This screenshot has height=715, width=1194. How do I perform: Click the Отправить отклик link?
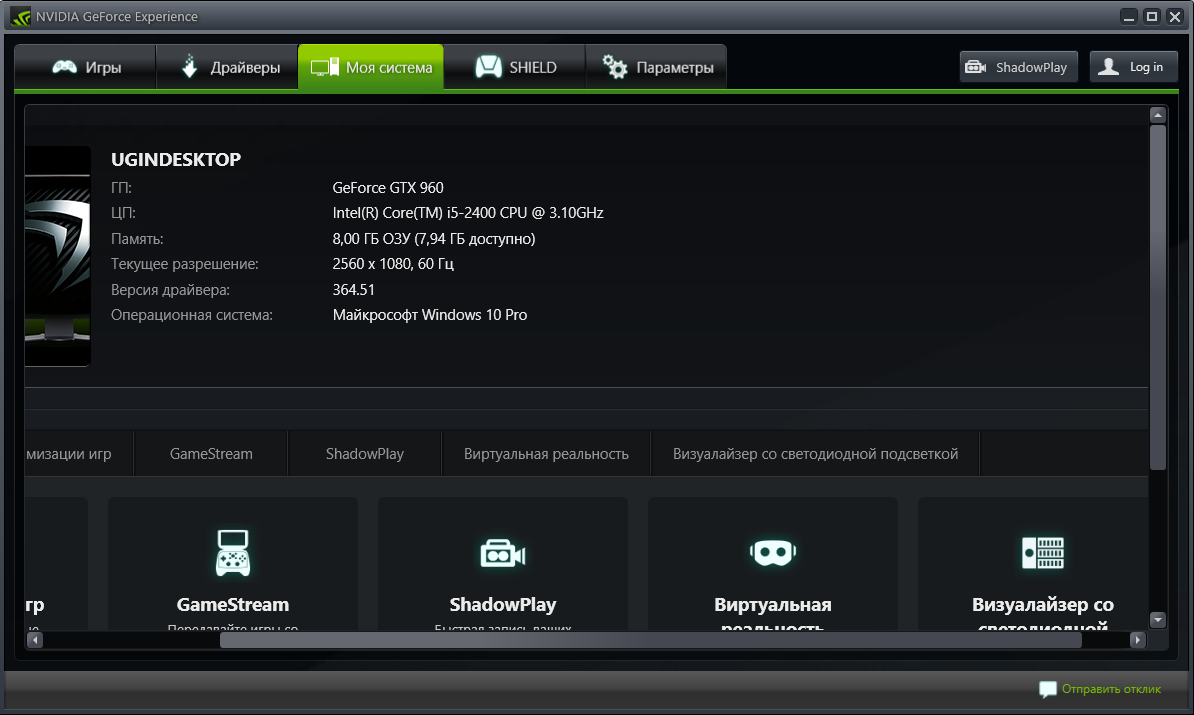click(1111, 689)
